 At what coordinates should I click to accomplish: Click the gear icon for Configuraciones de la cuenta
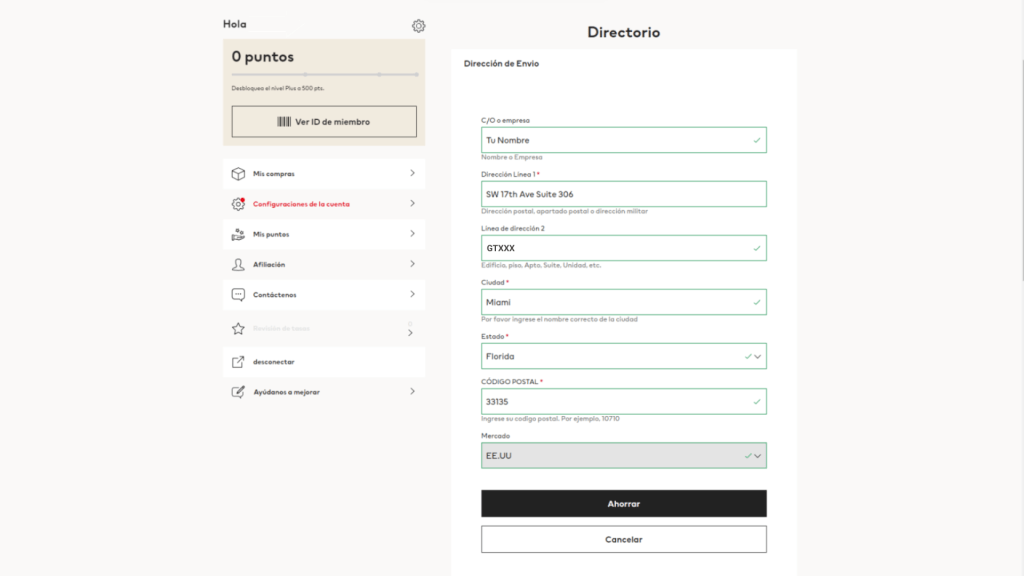[x=238, y=204]
